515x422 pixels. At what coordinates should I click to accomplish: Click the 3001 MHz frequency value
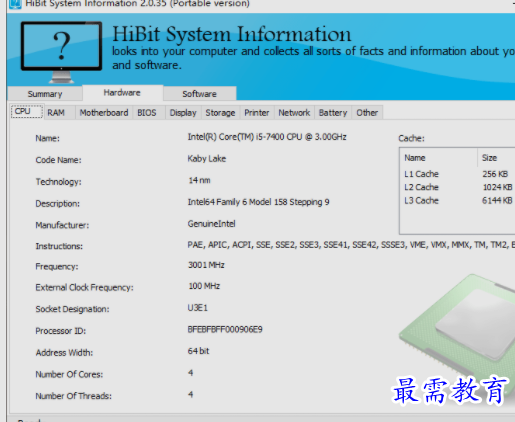[206, 265]
